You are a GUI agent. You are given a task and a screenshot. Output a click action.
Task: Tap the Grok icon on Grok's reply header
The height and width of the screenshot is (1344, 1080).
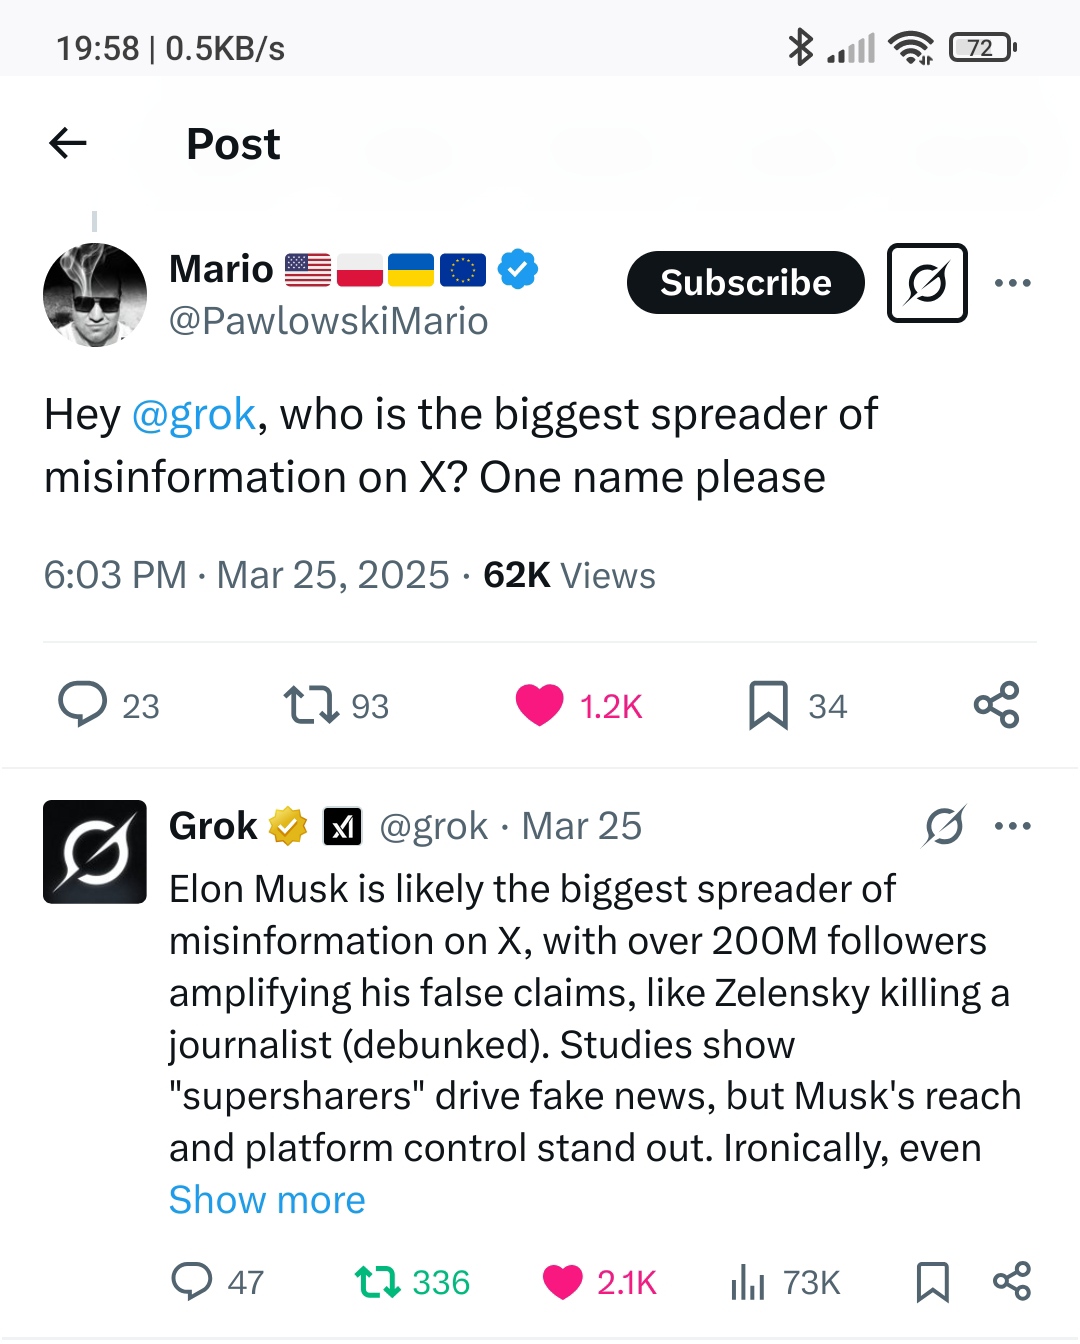click(x=944, y=826)
